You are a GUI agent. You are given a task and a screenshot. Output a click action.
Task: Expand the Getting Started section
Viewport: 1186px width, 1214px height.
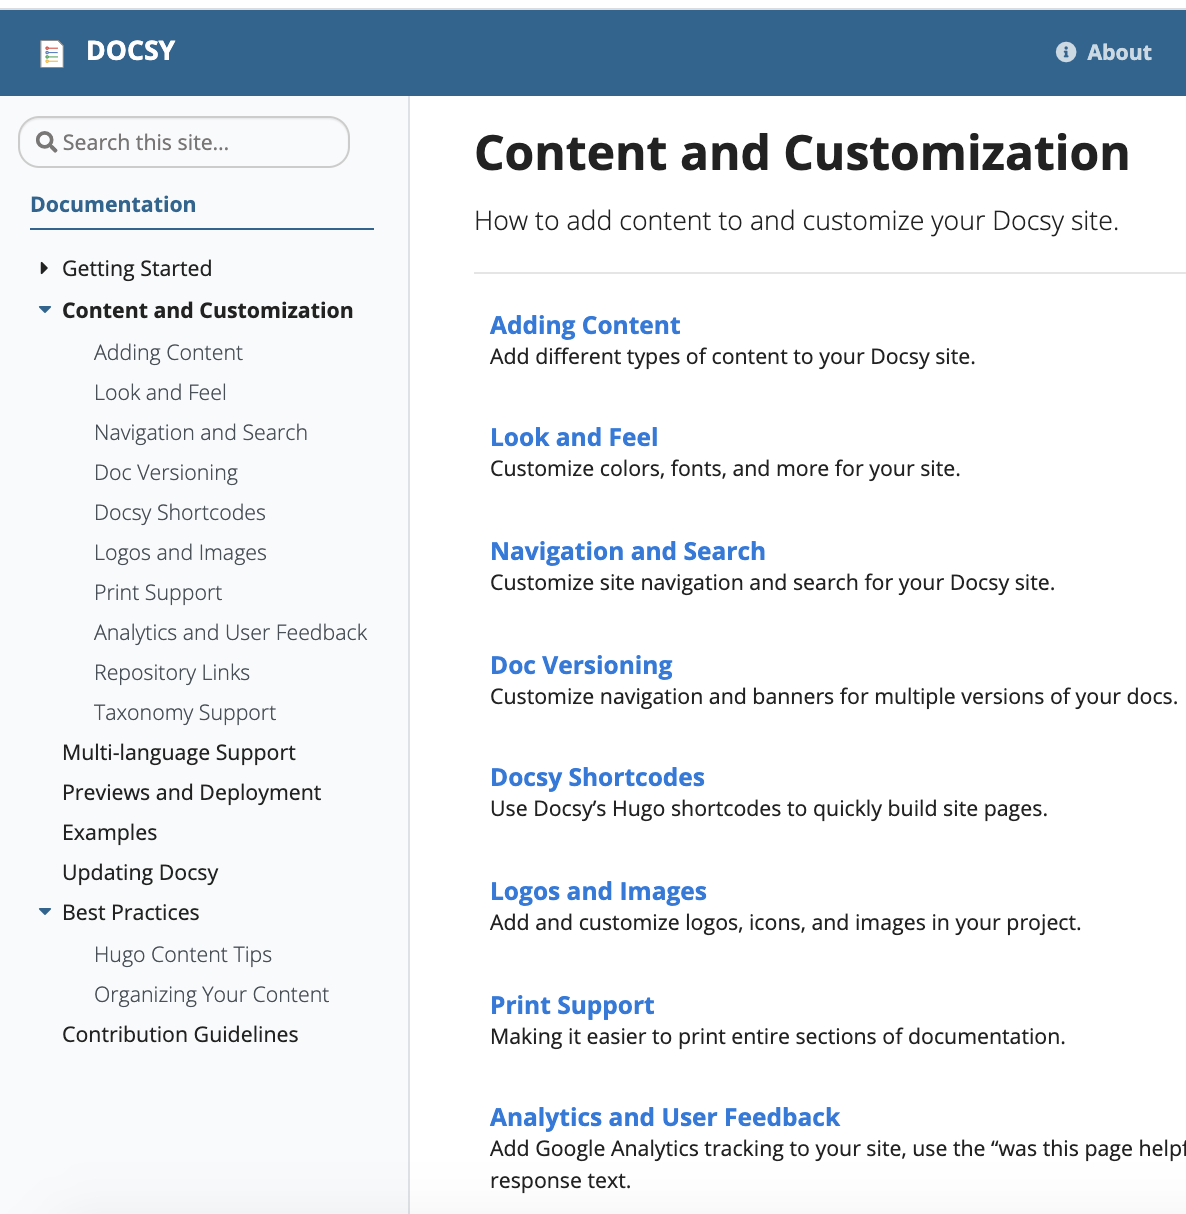44,268
